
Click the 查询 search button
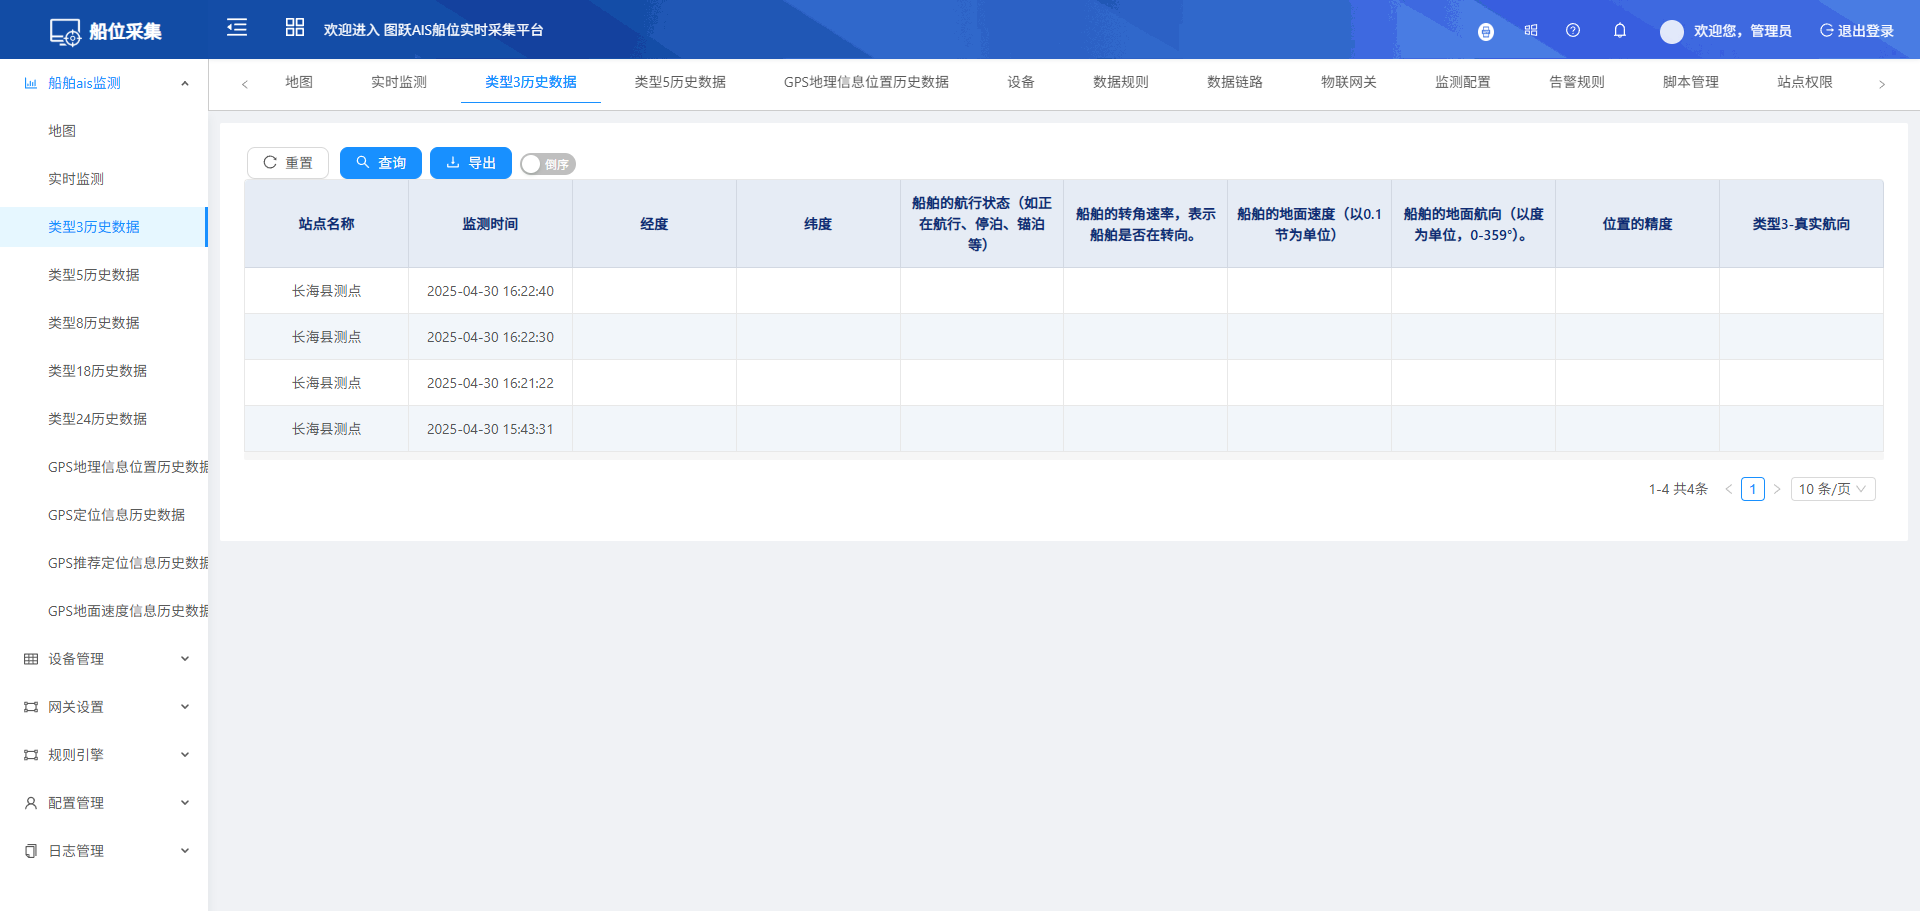coord(380,163)
